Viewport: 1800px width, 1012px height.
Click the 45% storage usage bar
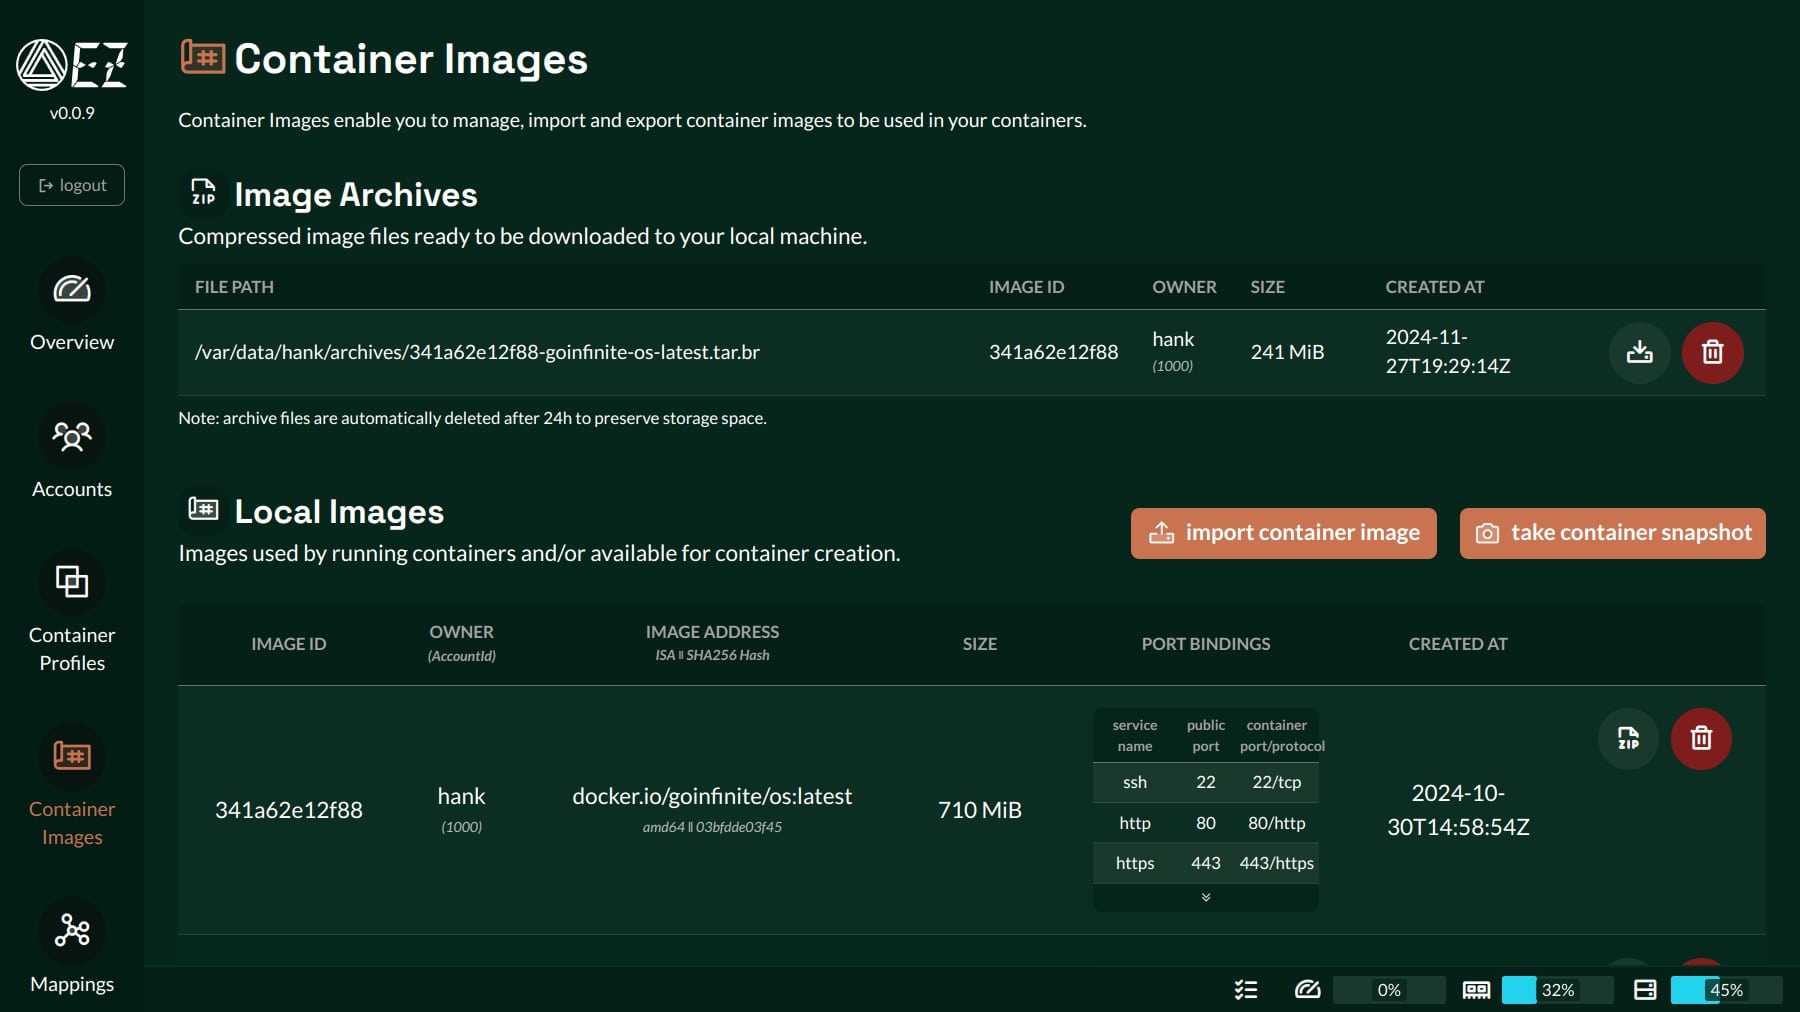(1726, 990)
